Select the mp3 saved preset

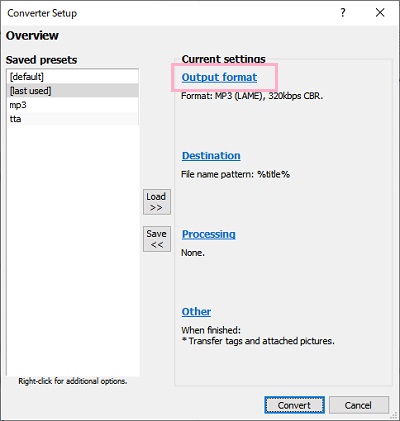coord(72,105)
